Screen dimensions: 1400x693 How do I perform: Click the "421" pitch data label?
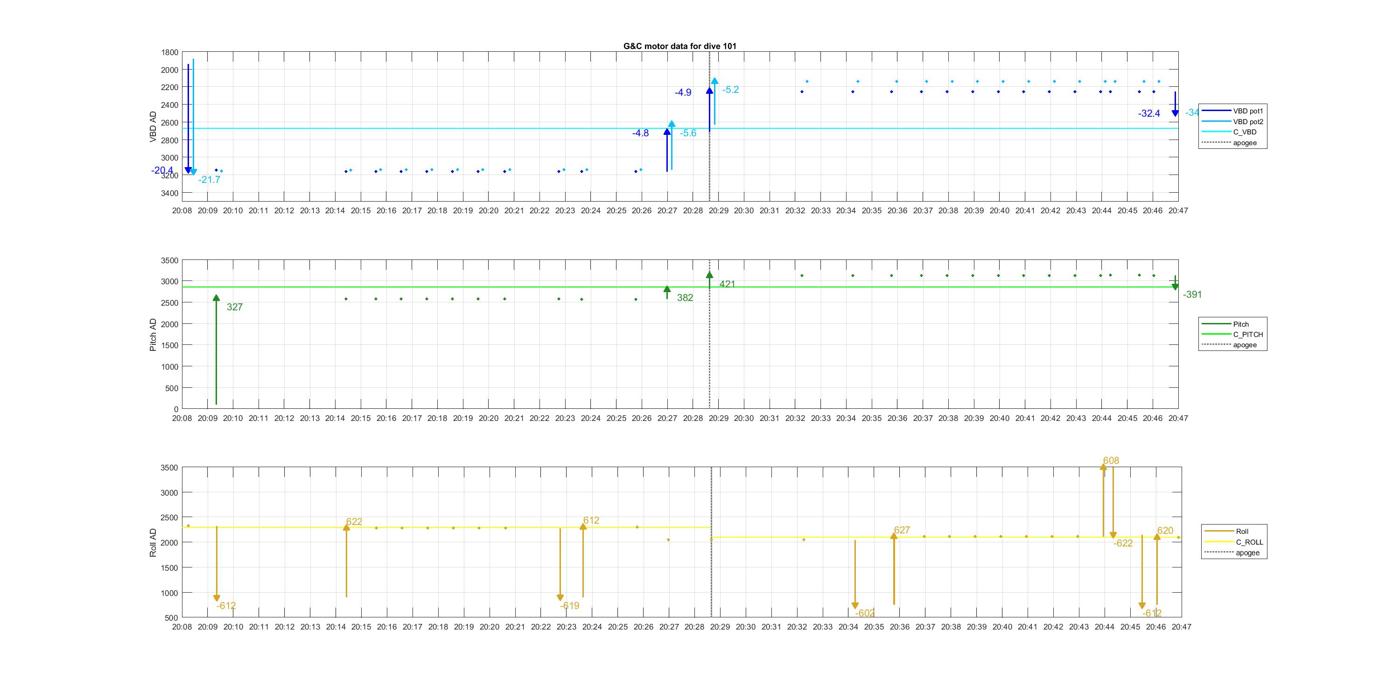pos(727,284)
